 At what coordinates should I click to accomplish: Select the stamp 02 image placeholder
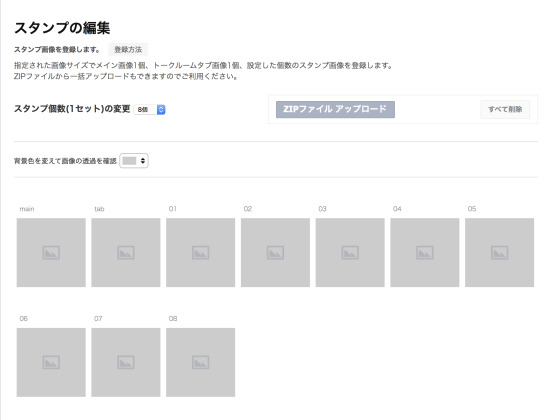click(275, 252)
